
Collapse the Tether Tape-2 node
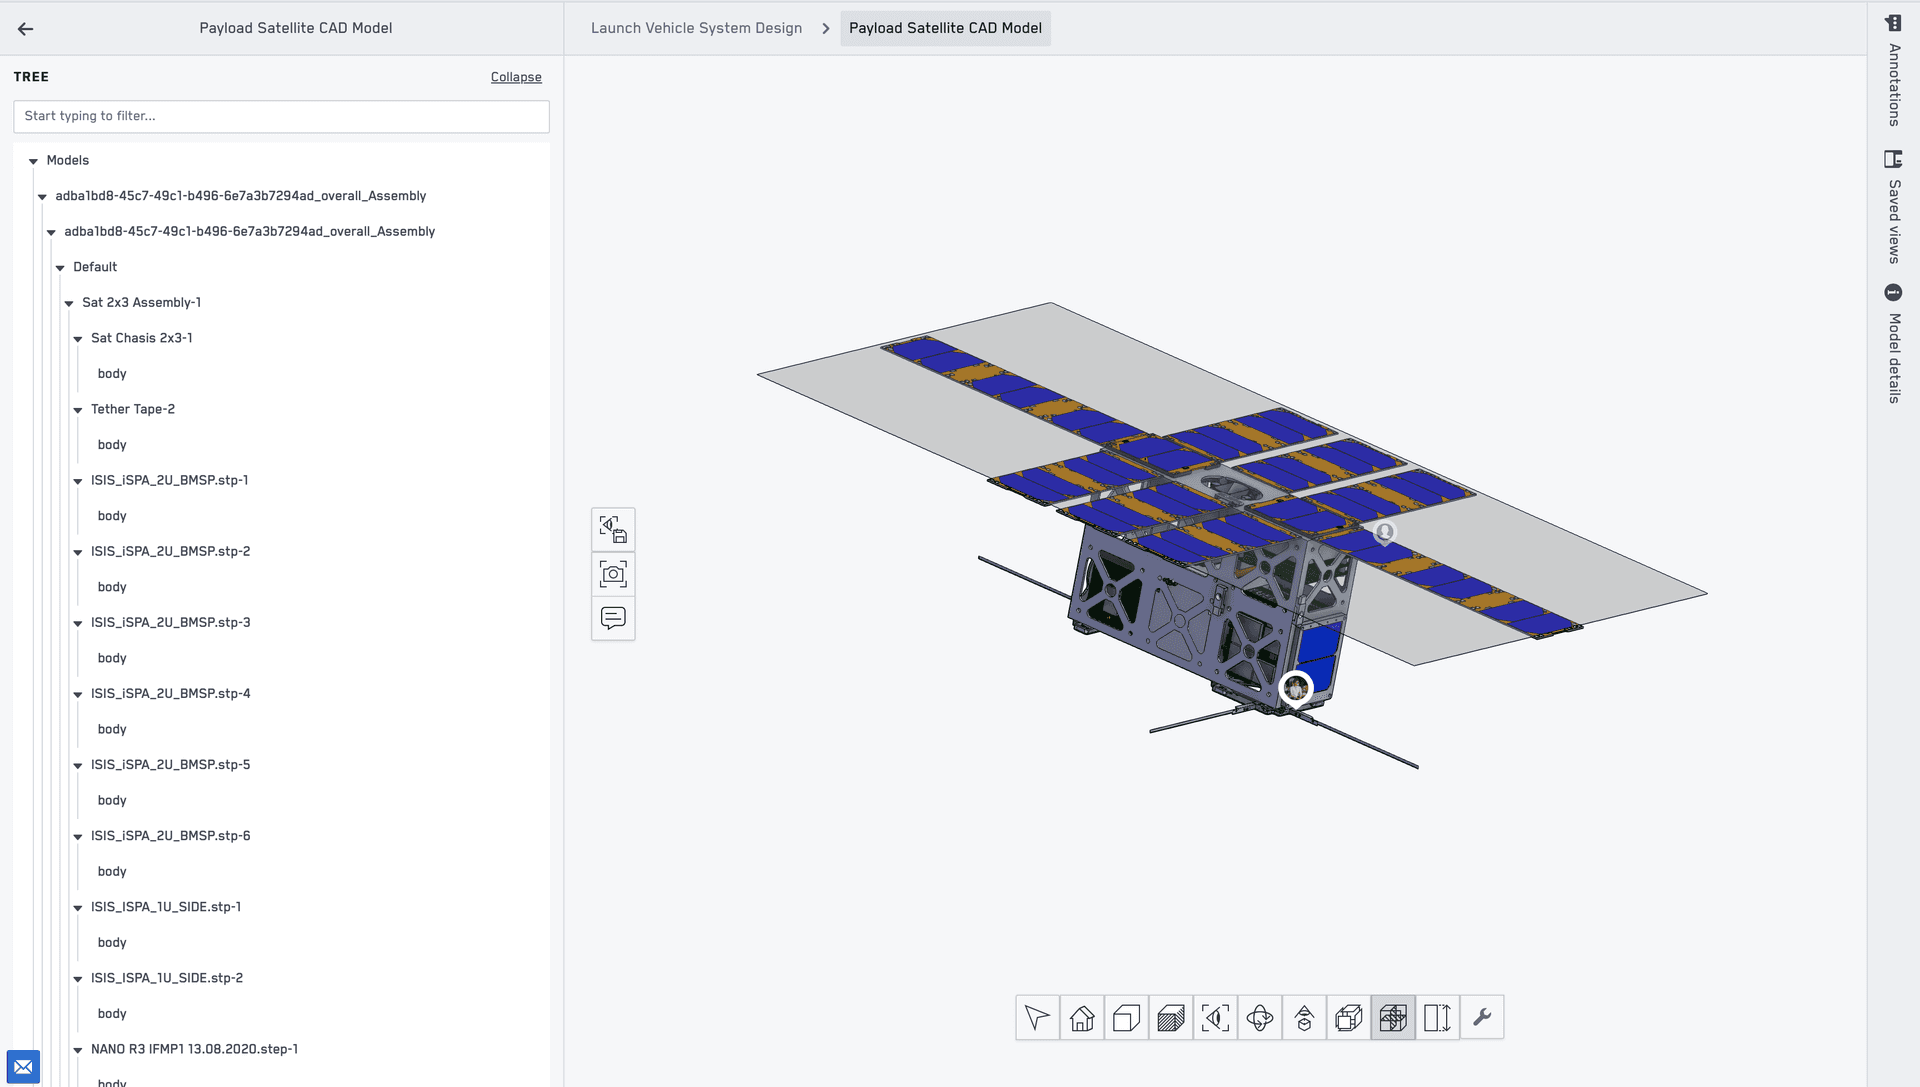click(78, 410)
